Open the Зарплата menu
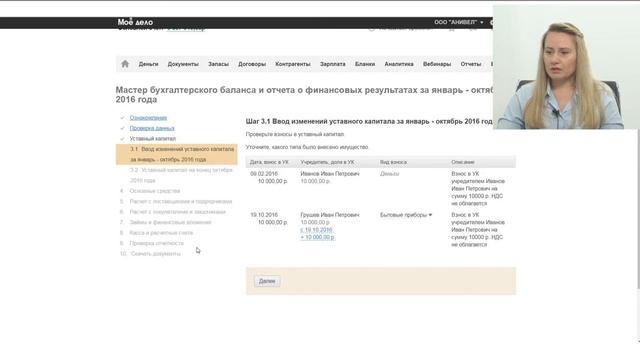This screenshot has width=640, height=360. 333,64
